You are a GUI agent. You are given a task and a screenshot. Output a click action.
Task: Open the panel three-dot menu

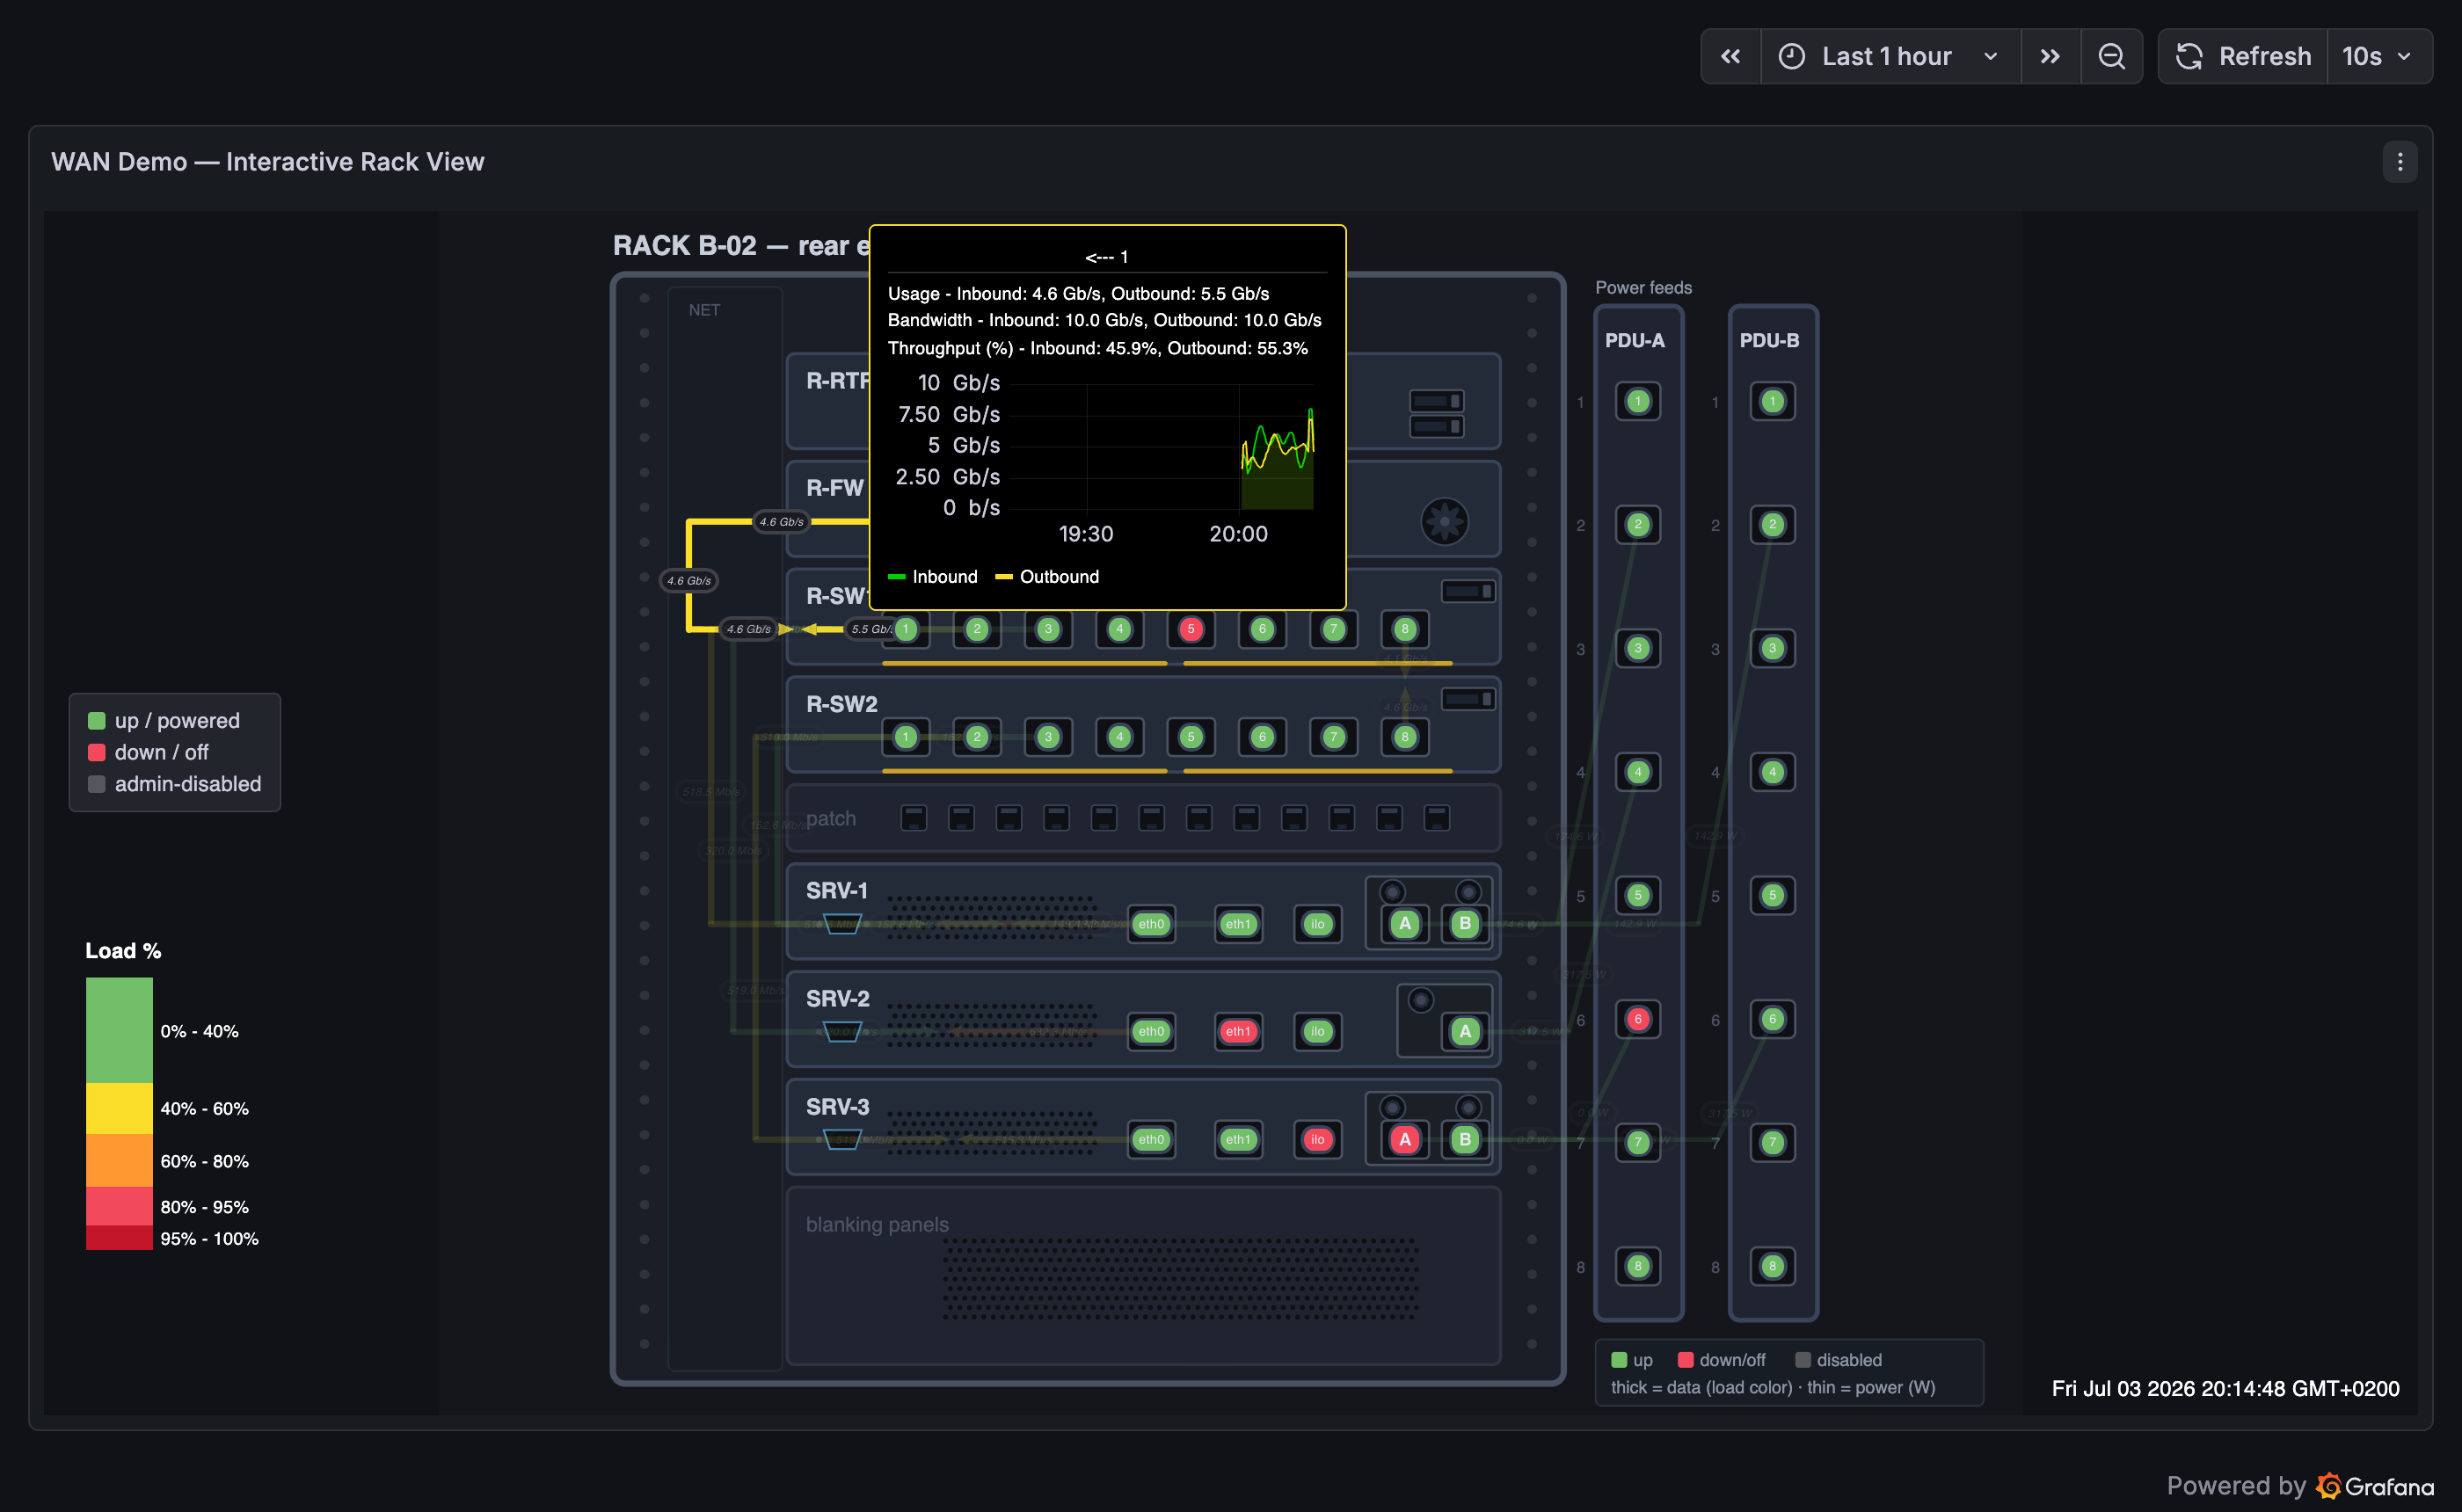point(2400,162)
